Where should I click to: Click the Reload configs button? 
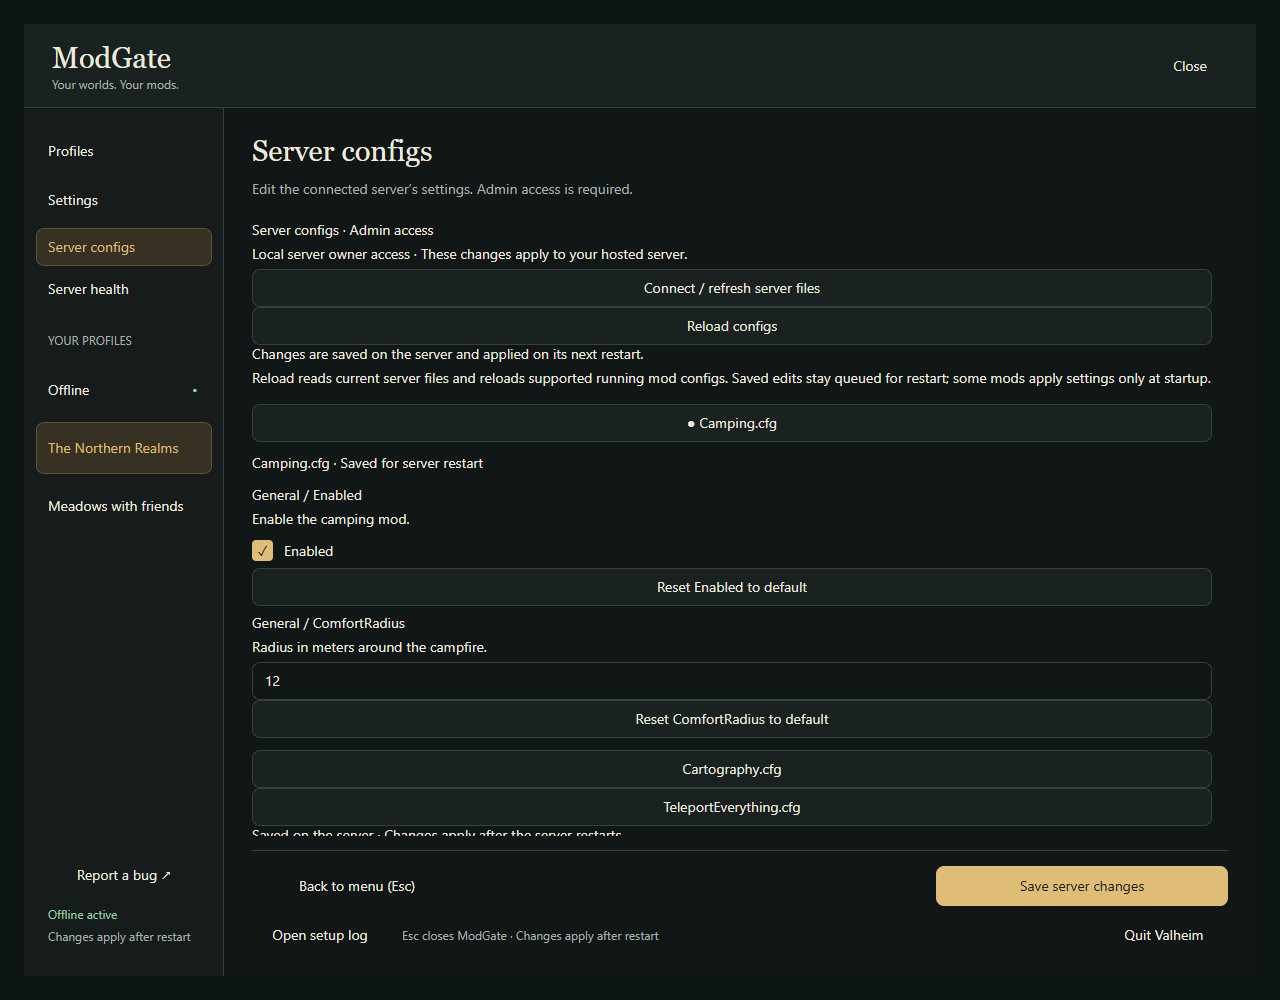(732, 326)
